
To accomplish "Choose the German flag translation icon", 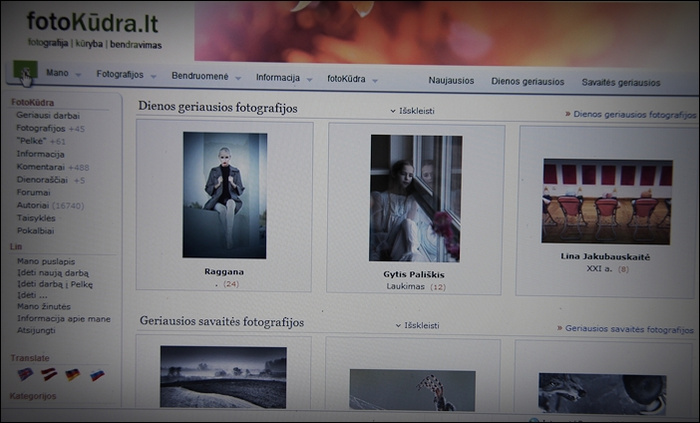I will click(73, 375).
